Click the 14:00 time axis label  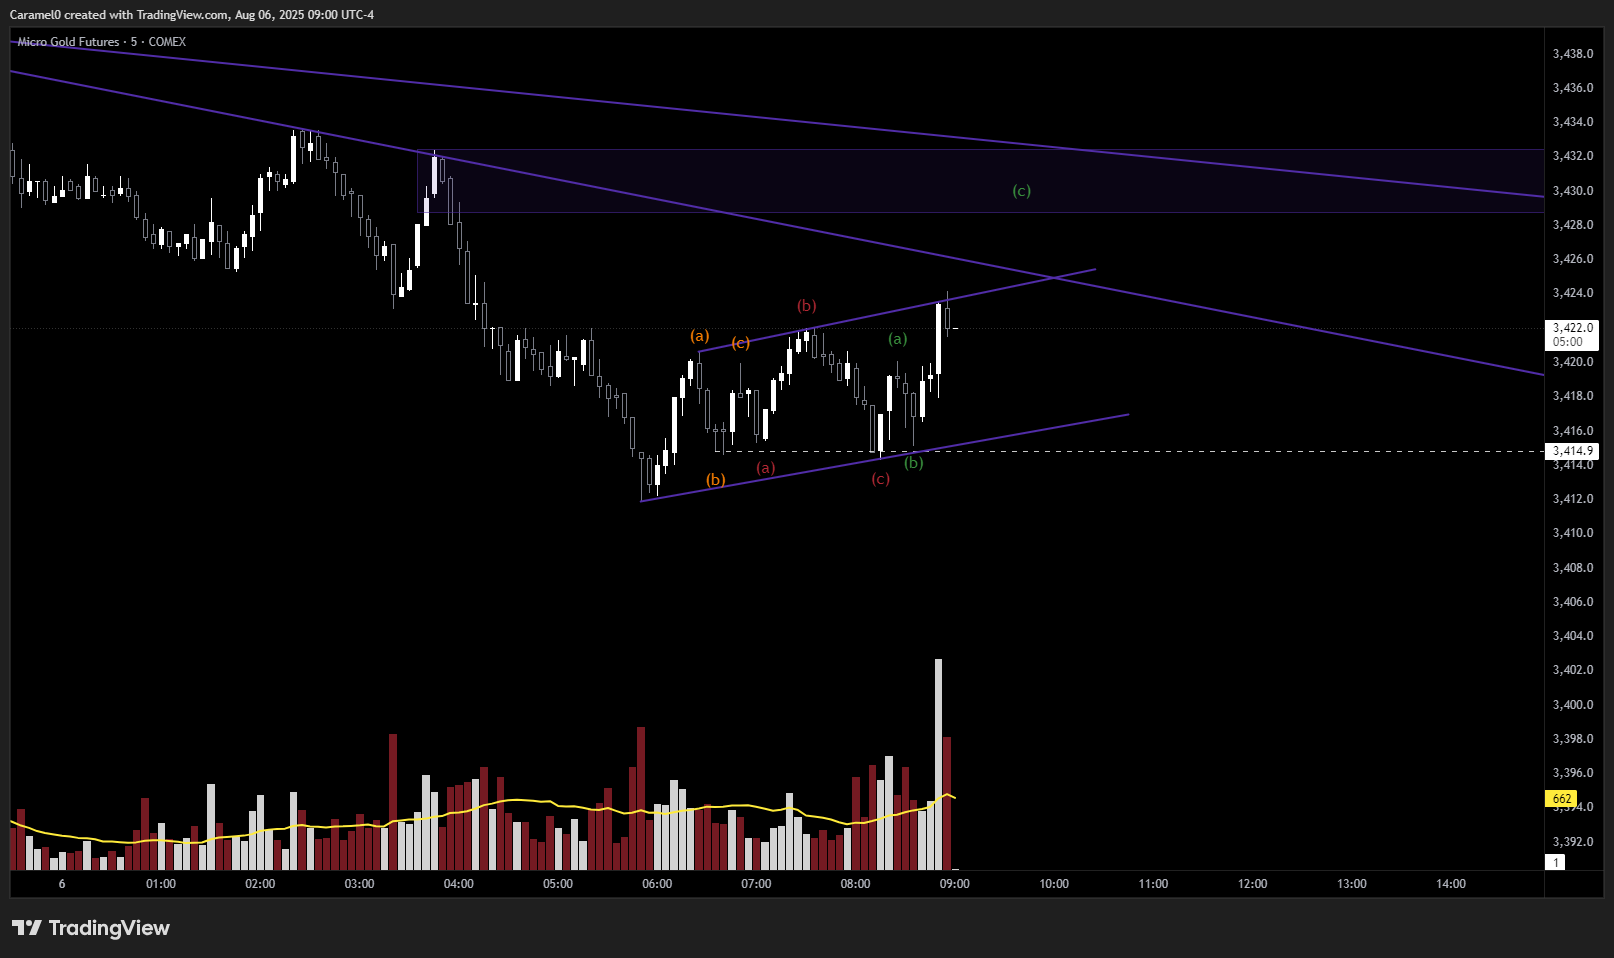(1451, 884)
